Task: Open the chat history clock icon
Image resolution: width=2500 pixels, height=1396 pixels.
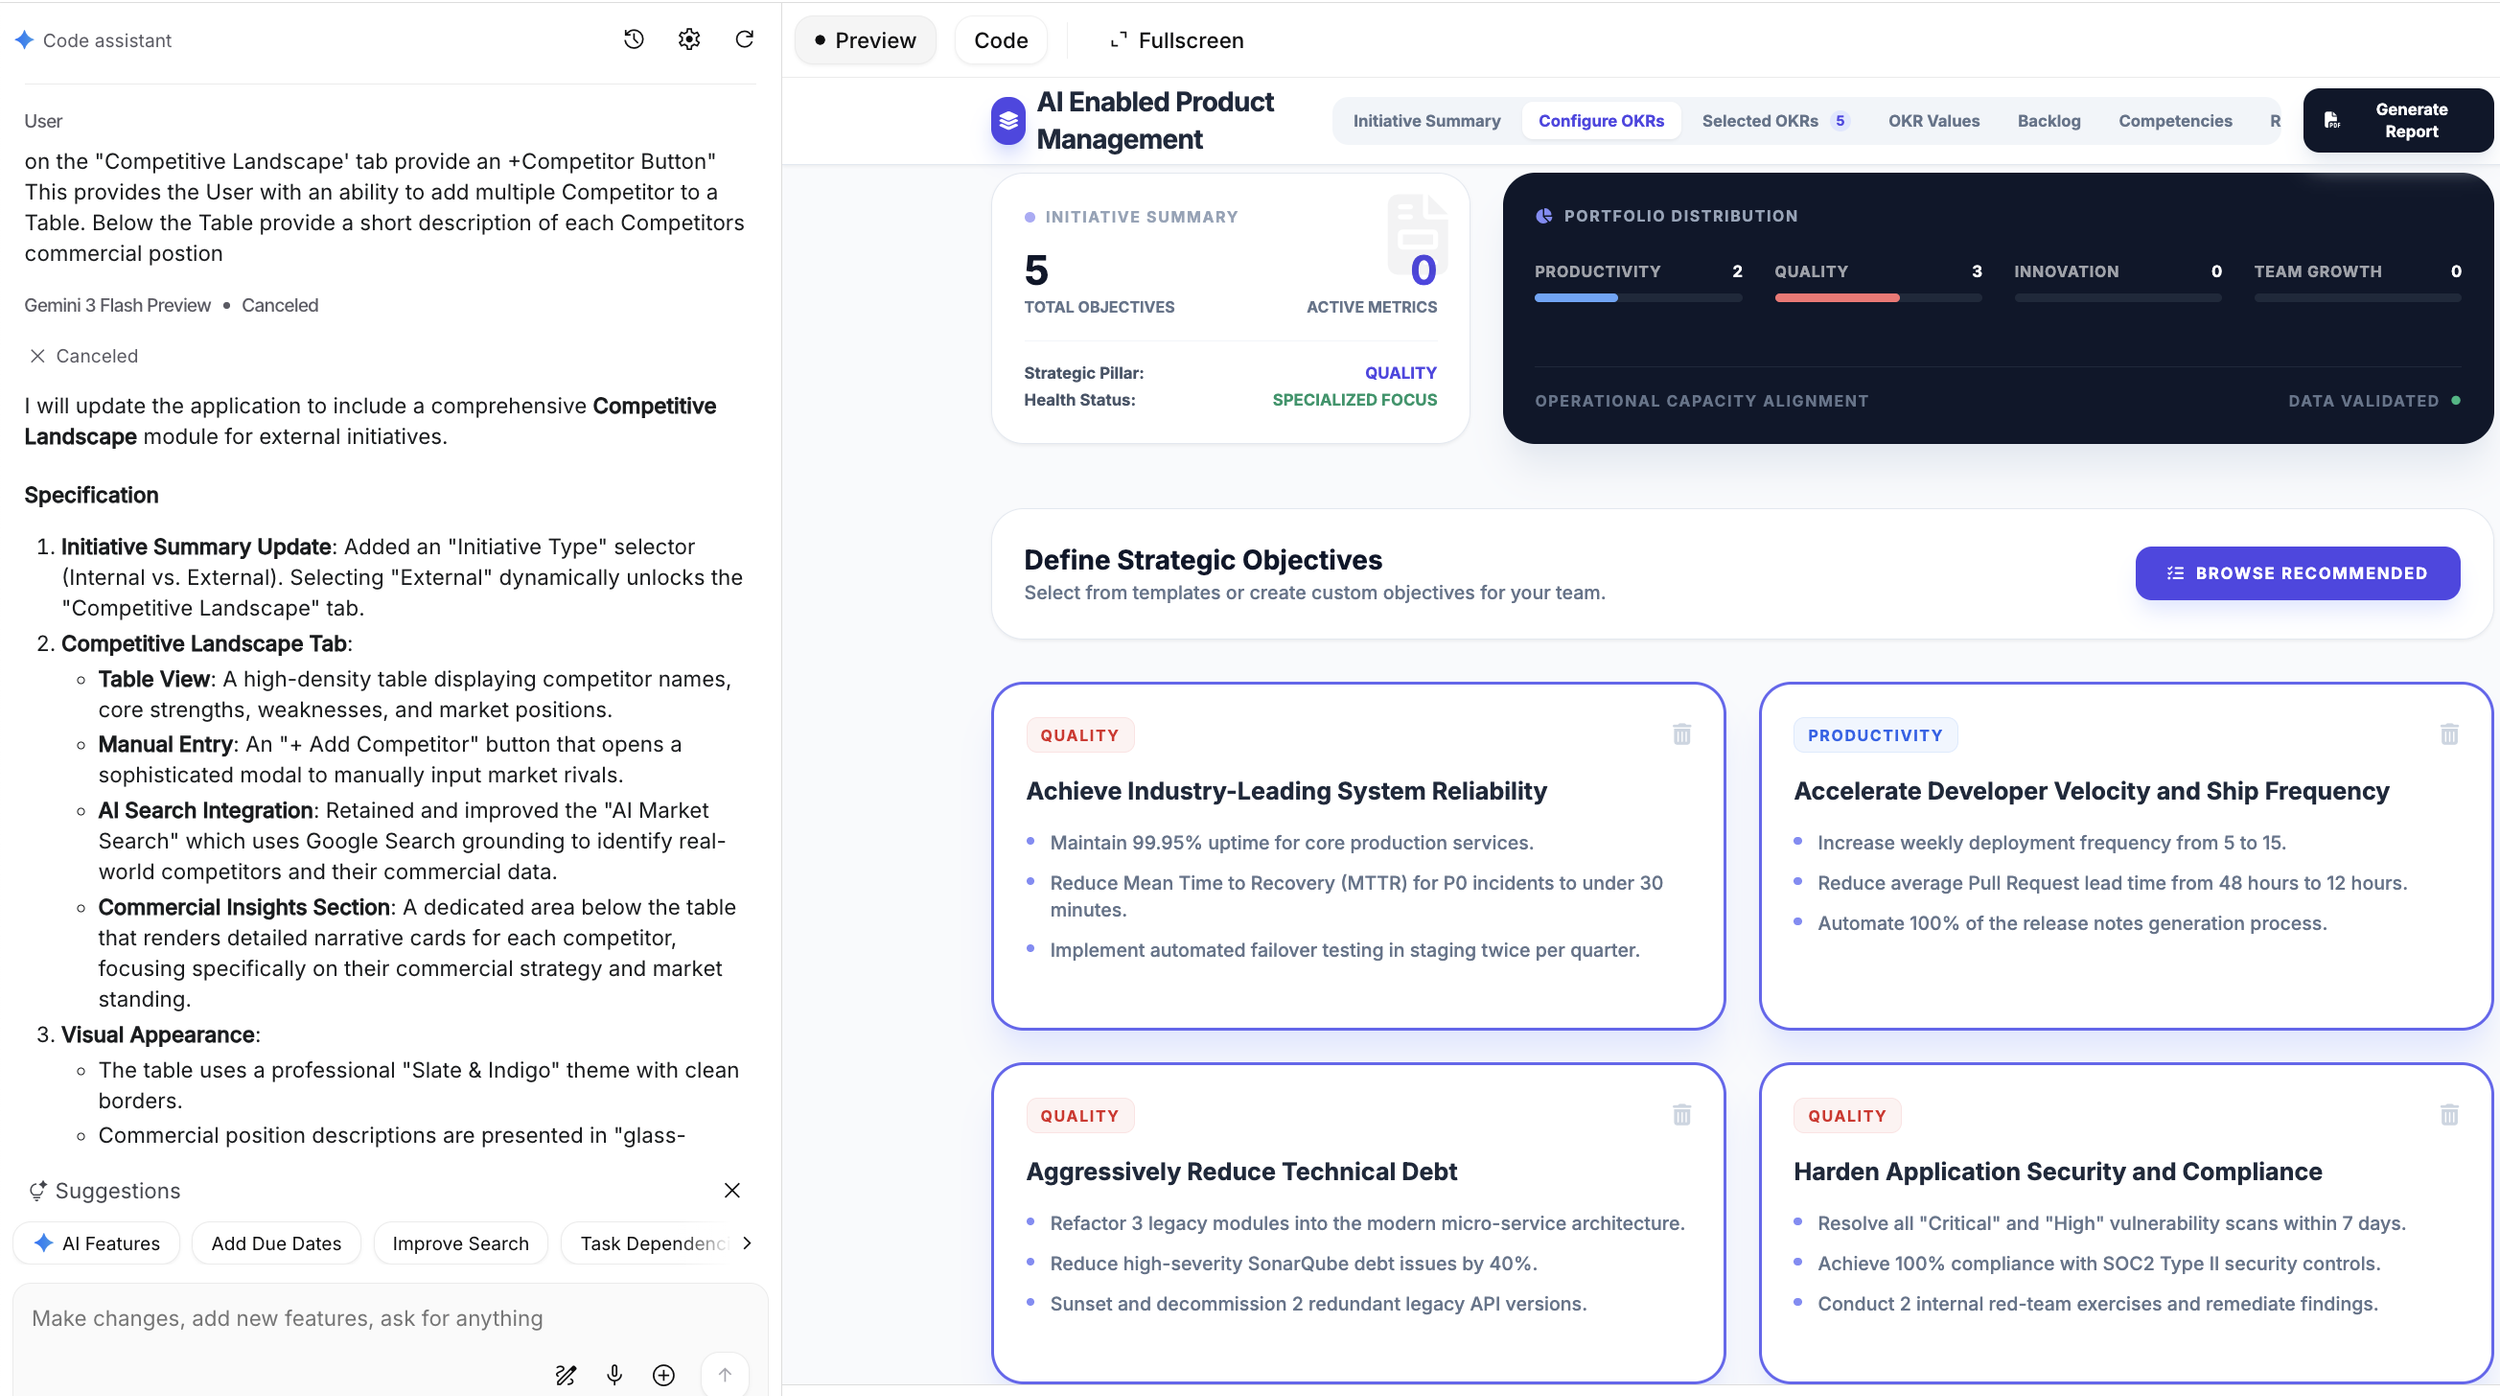Action: (633, 39)
